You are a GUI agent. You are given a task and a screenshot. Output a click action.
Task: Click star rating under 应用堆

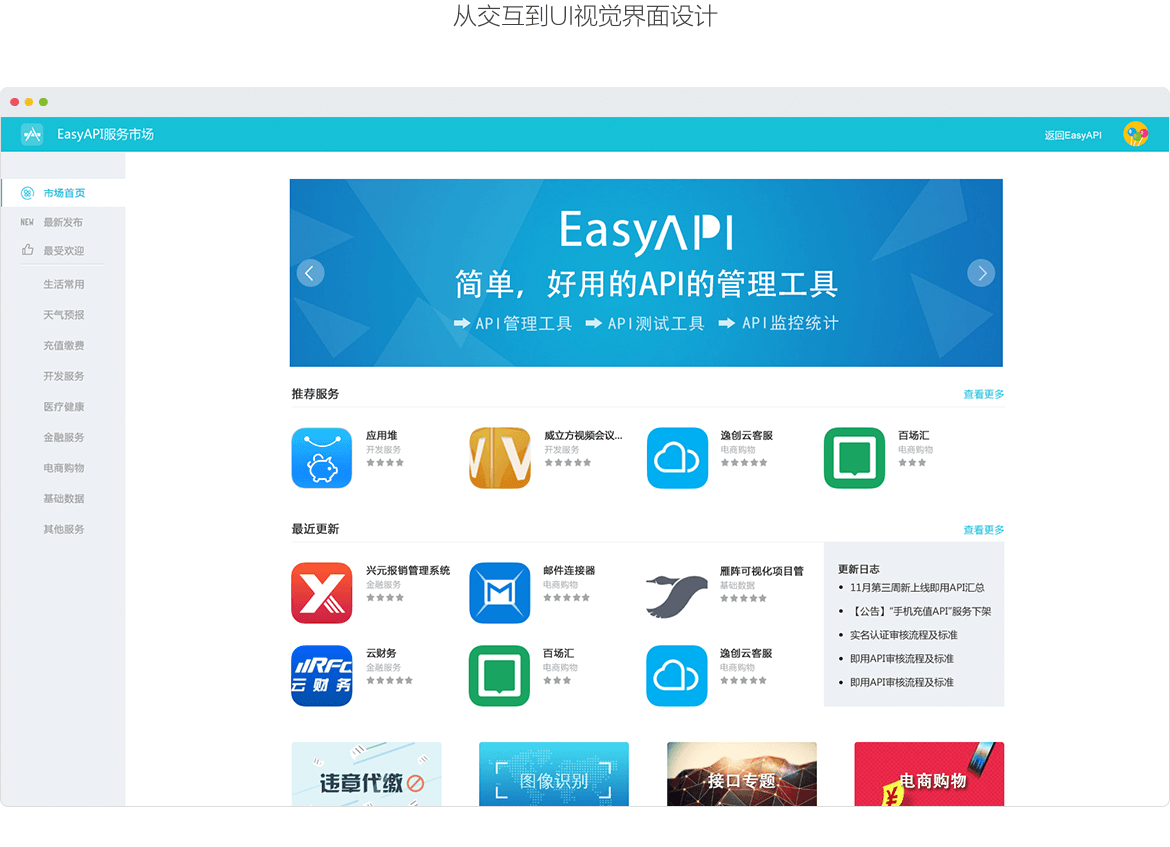point(385,463)
